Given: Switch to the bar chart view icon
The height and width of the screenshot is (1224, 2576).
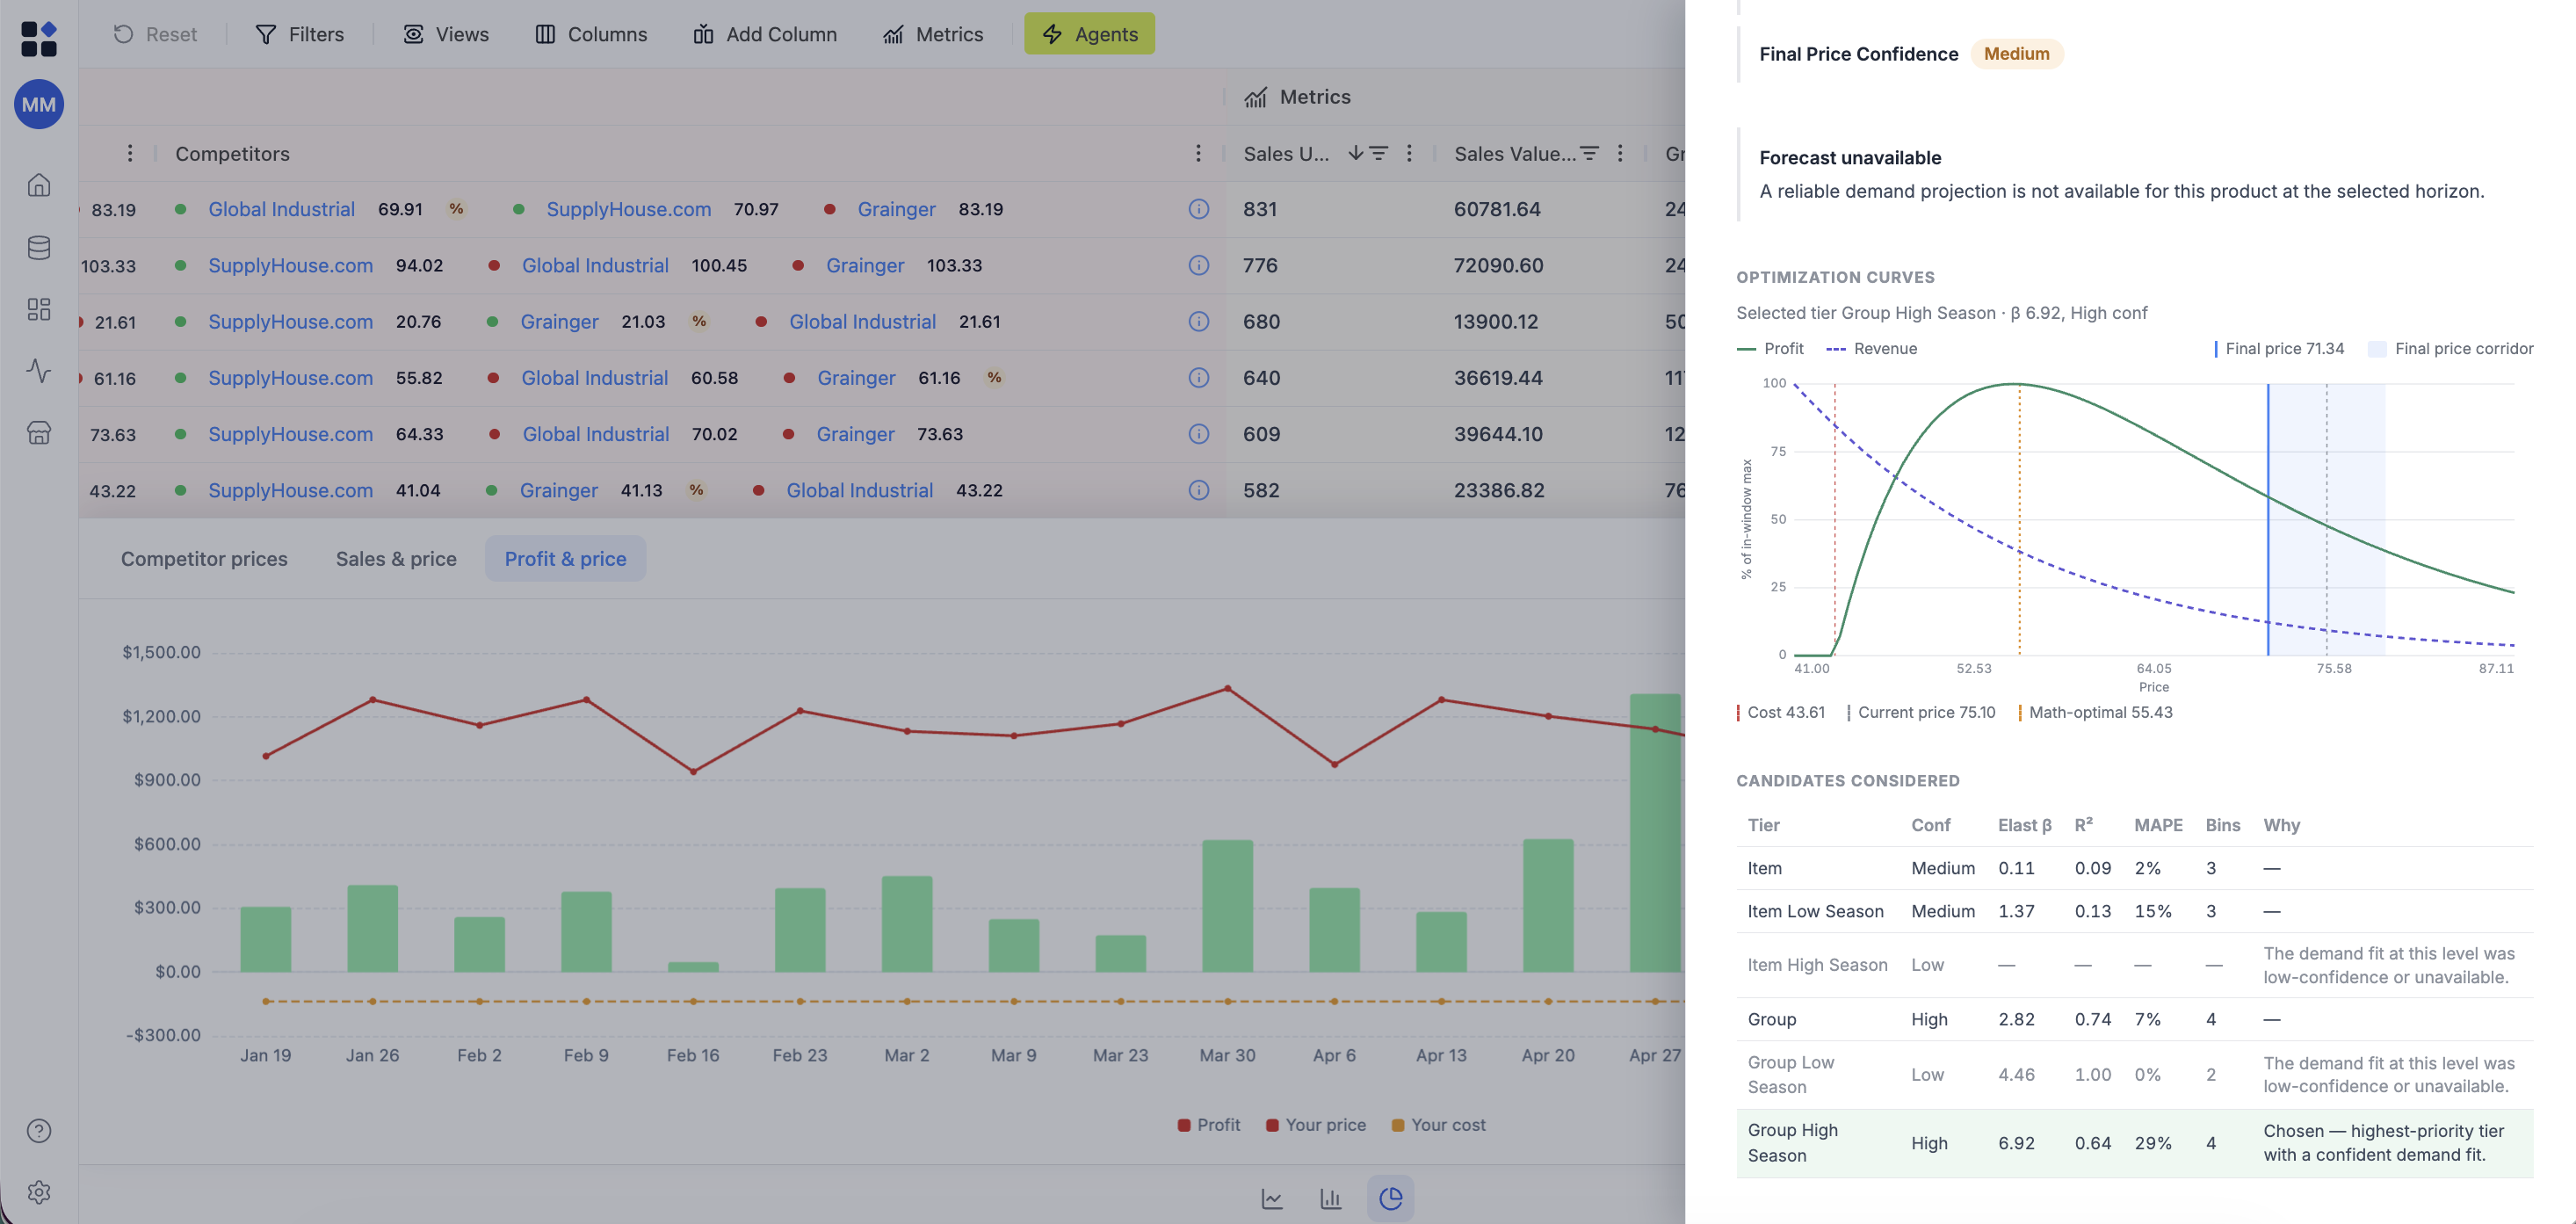Looking at the screenshot, I should pyautogui.click(x=1330, y=1198).
